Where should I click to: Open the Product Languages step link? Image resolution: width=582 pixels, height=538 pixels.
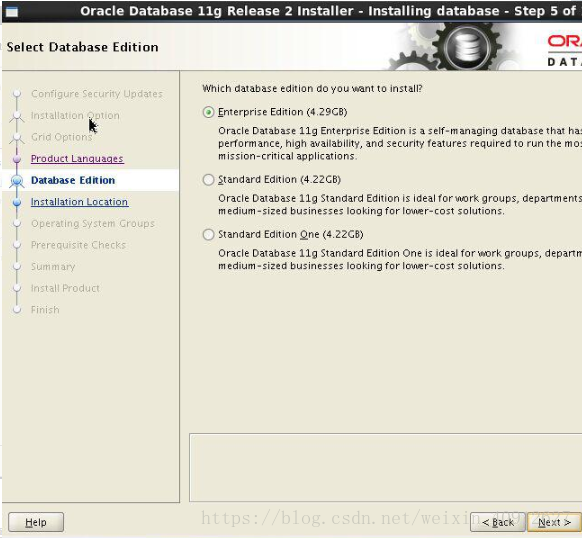77,159
